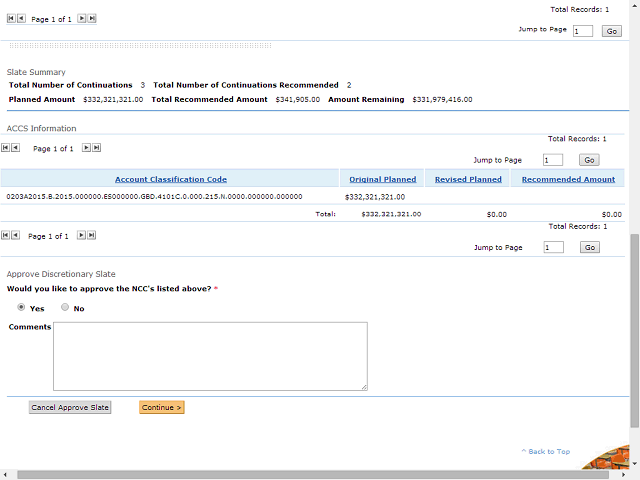Click the horizontal scrollbar thumb
Viewport: 640px width, 480px height.
tap(313, 475)
